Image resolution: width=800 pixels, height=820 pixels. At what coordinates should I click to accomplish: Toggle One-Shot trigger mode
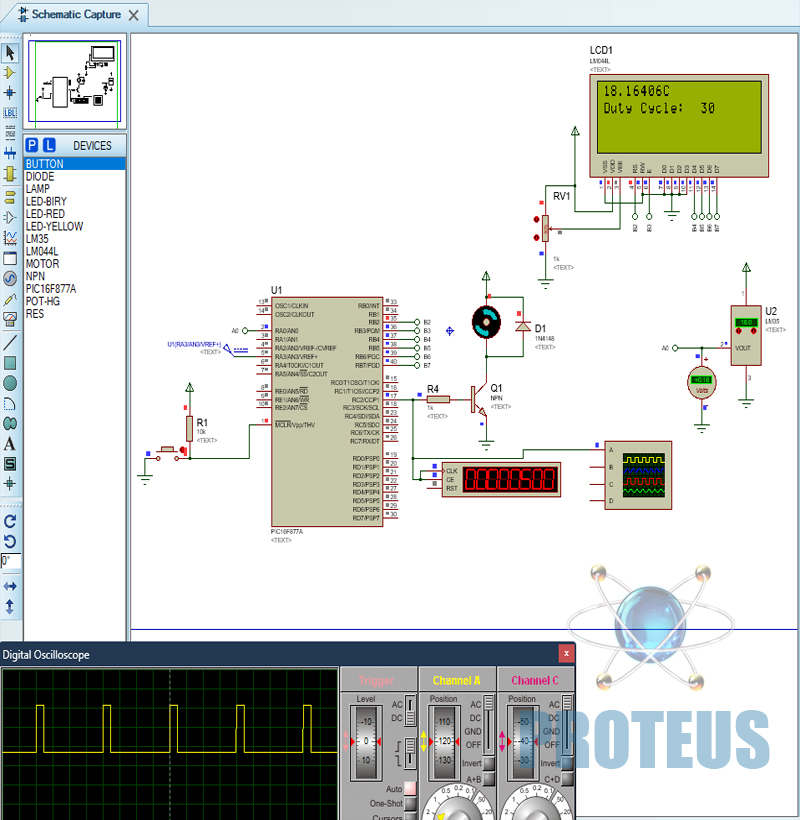[410, 804]
